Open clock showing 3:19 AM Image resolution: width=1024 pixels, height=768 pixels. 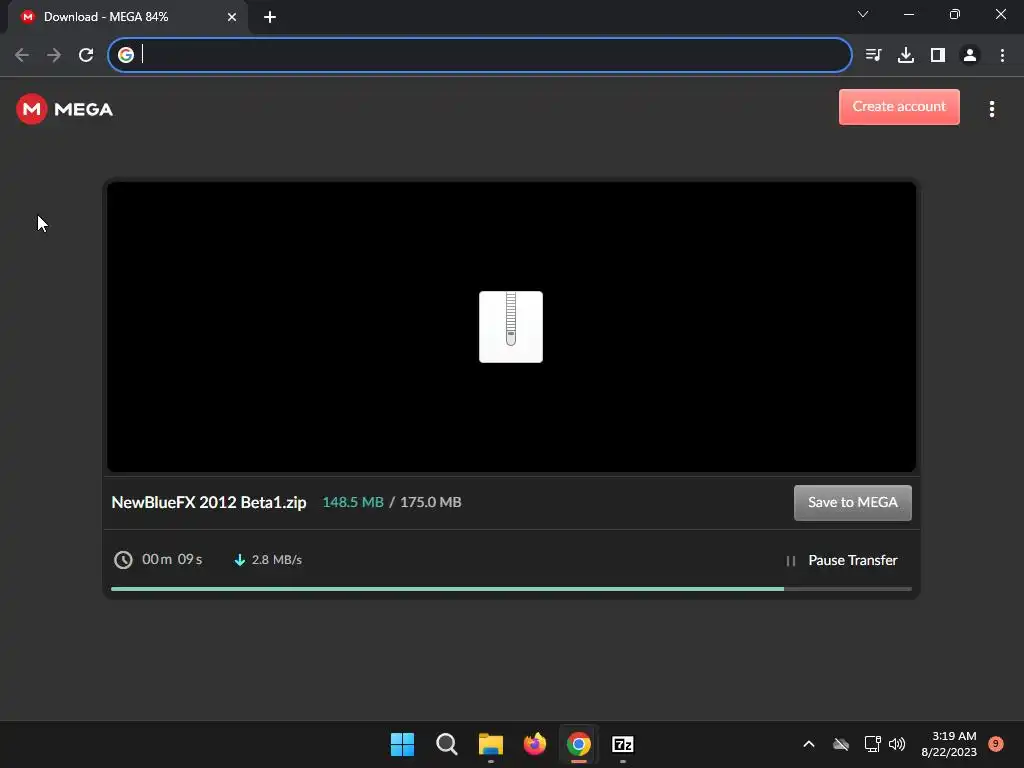click(949, 744)
